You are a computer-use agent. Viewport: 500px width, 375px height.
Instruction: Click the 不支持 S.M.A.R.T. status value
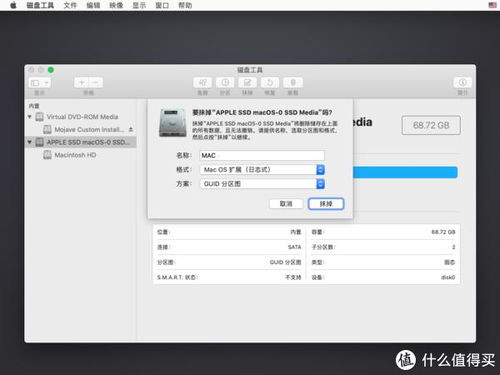click(x=293, y=277)
